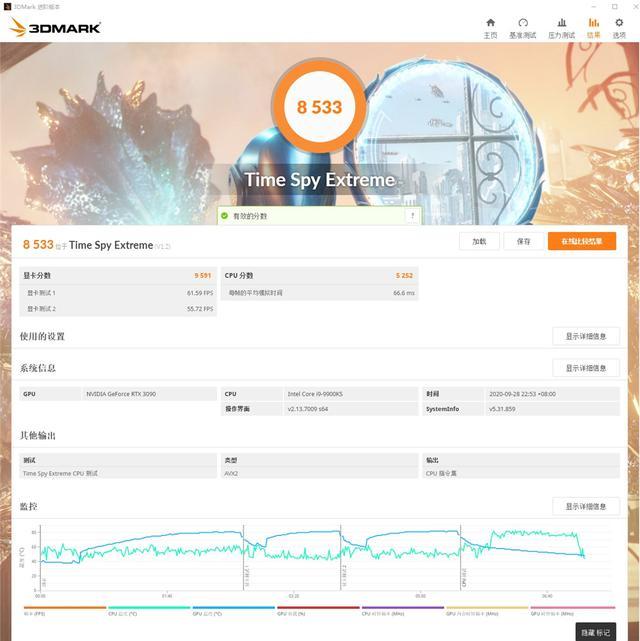Click the 保存 save button
This screenshot has width=640, height=641.
click(524, 241)
